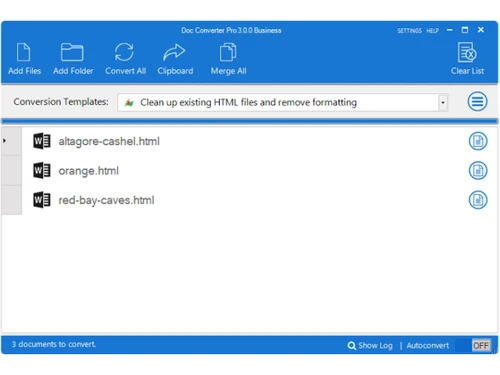Click the Add Files icon
The width and height of the screenshot is (500, 375).
(24, 52)
